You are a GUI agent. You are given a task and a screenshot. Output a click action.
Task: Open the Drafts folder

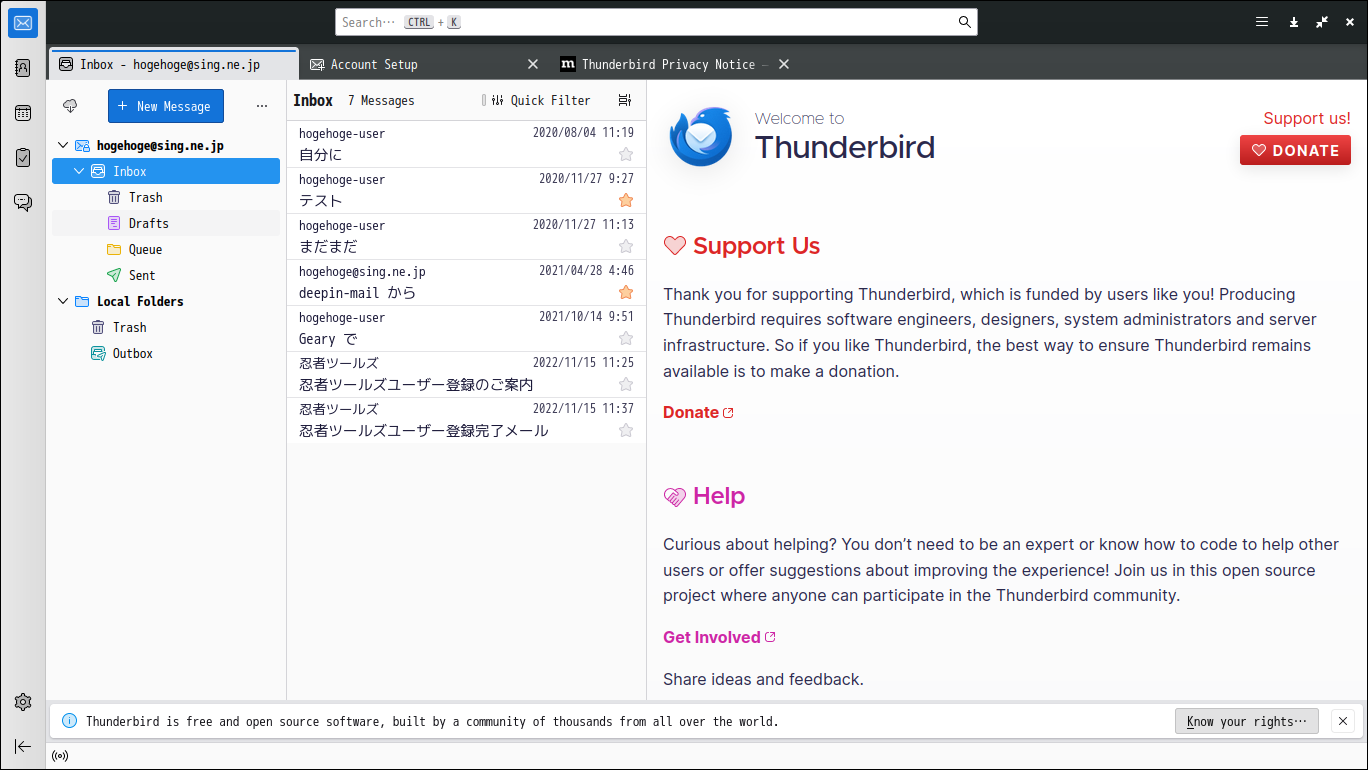point(166,223)
